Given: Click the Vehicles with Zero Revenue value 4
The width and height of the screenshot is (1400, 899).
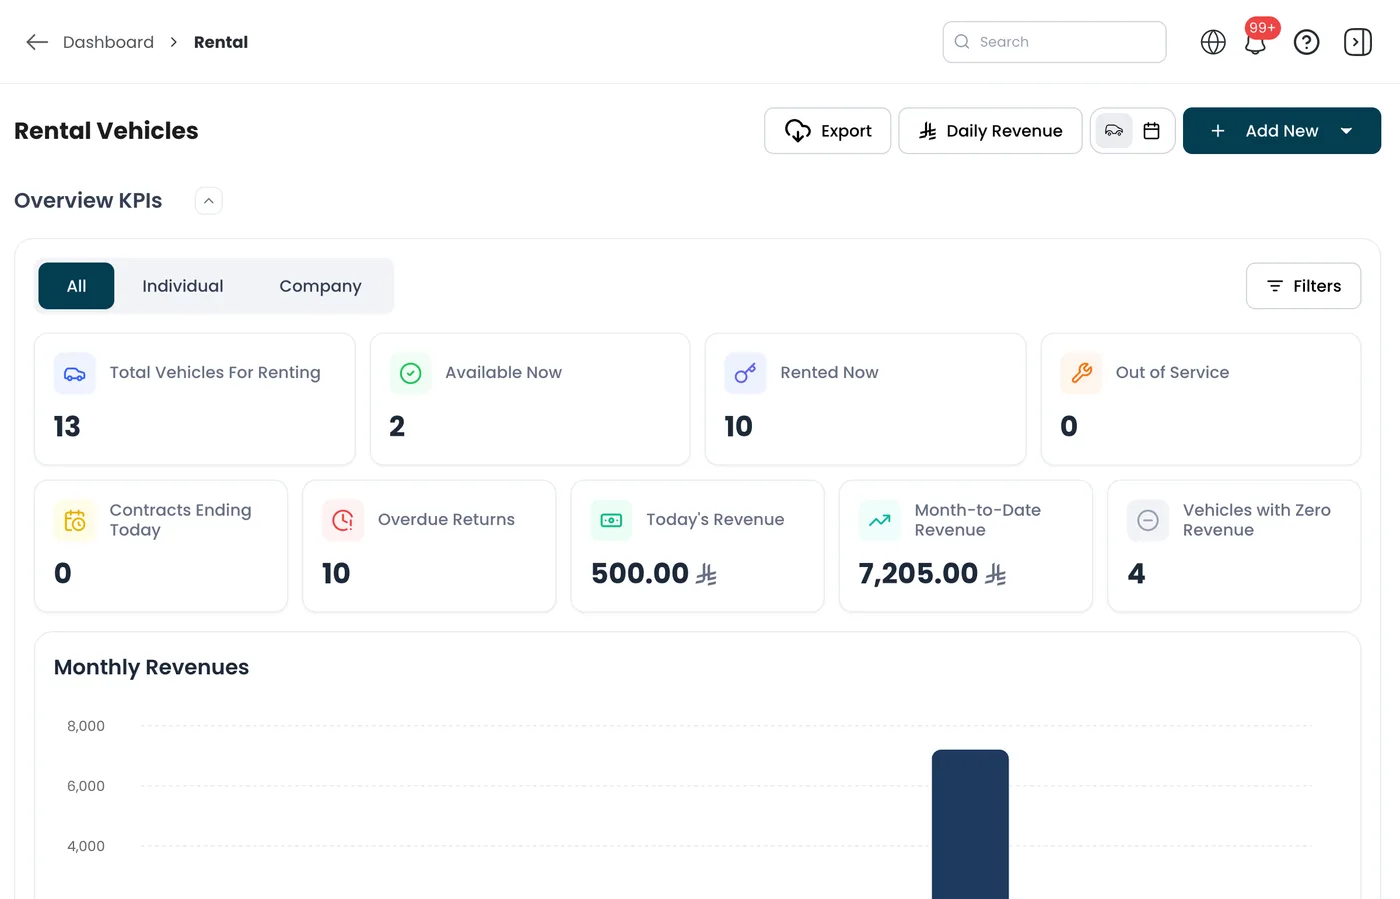Looking at the screenshot, I should click(x=1136, y=573).
